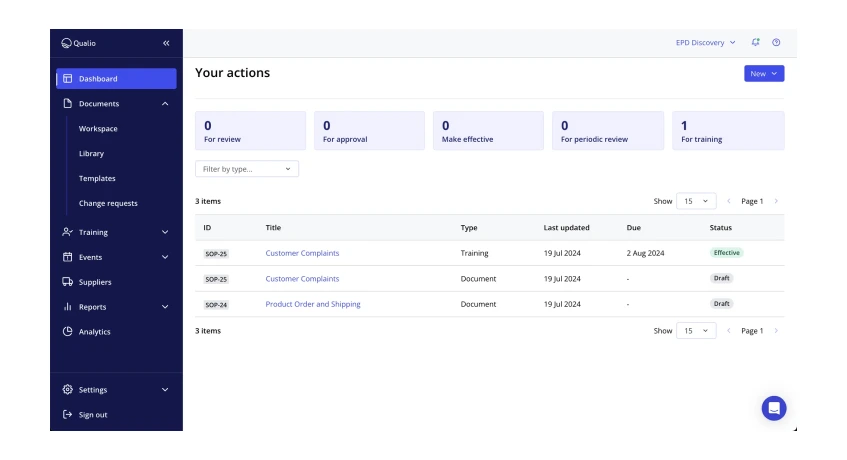
Task: Open Workspace under Documents
Action: (x=98, y=128)
